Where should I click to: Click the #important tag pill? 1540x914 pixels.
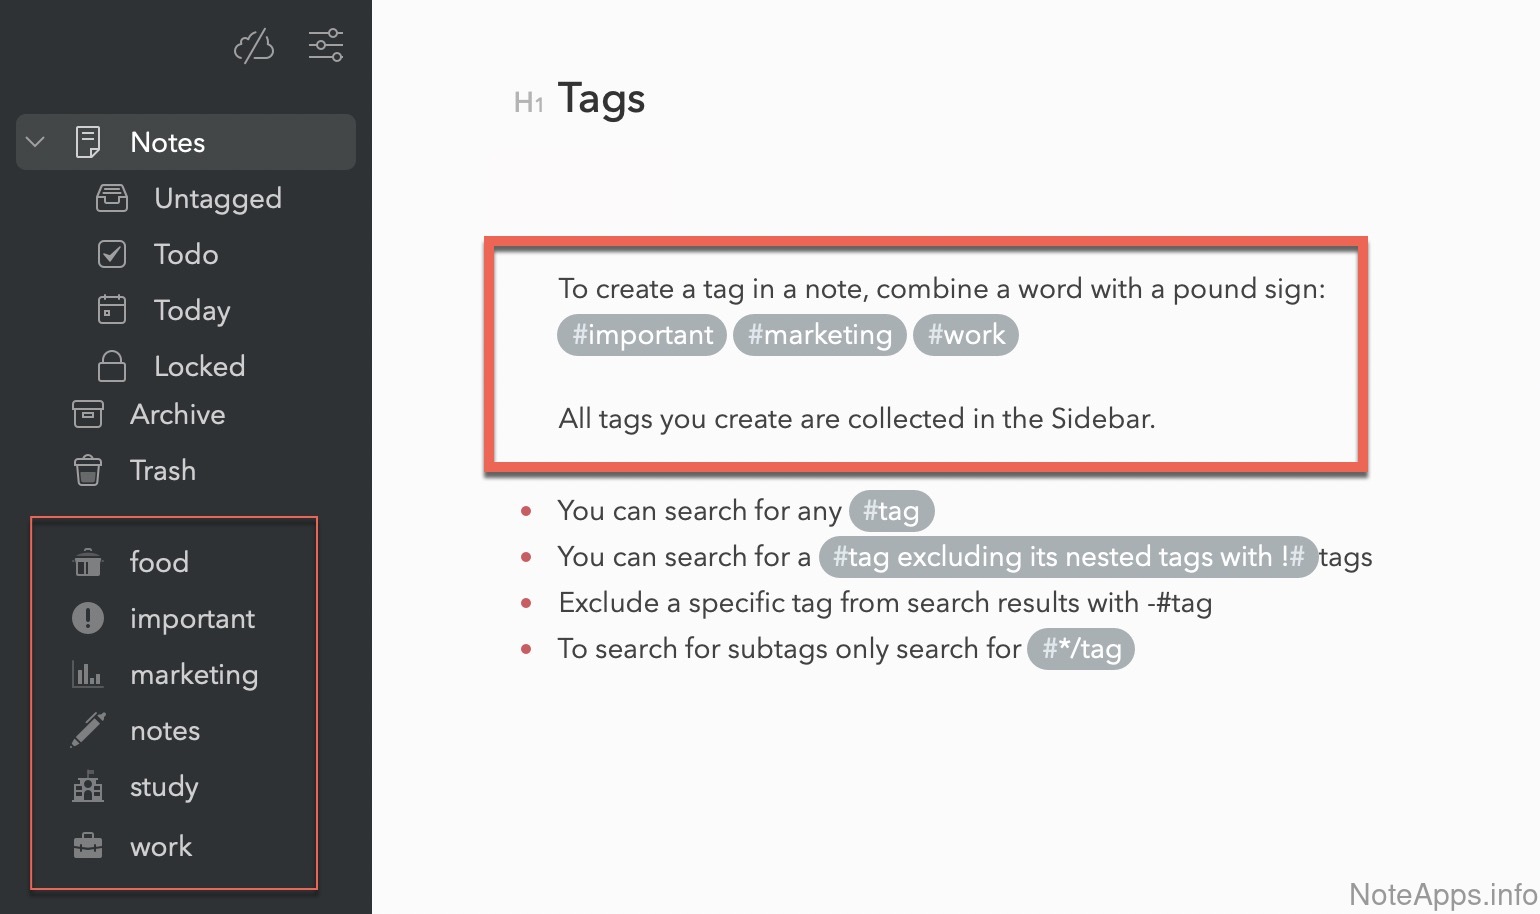[x=642, y=335]
